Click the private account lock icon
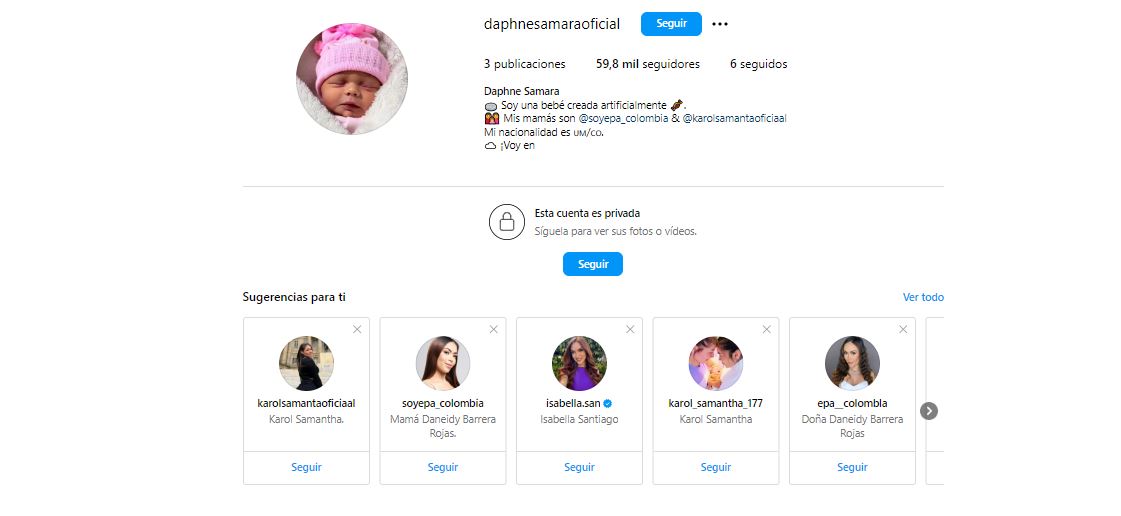This screenshot has height=516, width=1121. click(x=507, y=222)
